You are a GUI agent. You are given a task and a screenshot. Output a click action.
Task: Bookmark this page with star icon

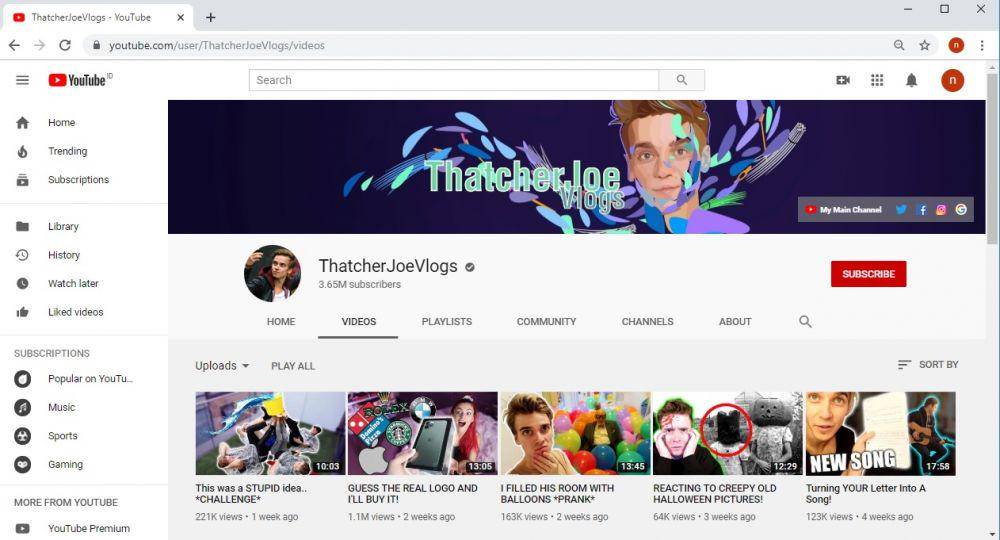[925, 45]
